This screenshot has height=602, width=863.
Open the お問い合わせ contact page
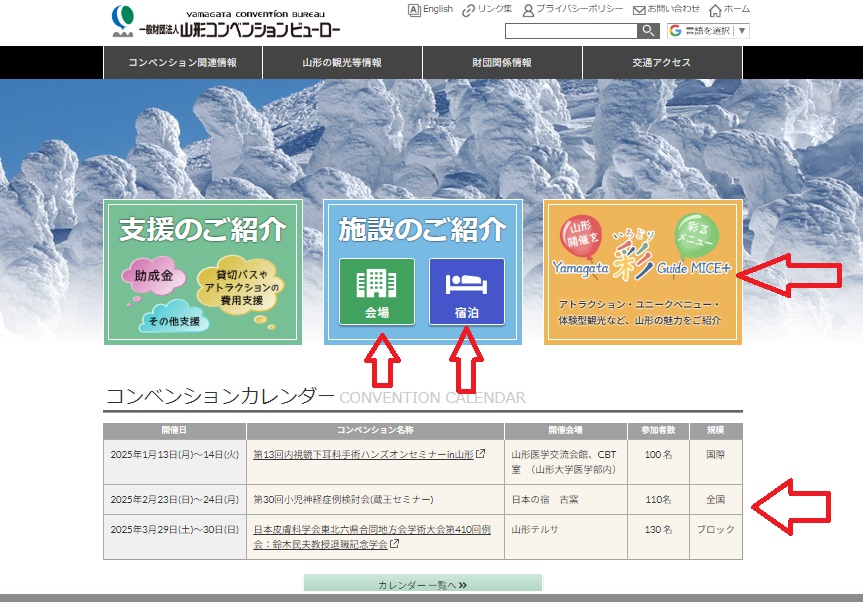666,10
